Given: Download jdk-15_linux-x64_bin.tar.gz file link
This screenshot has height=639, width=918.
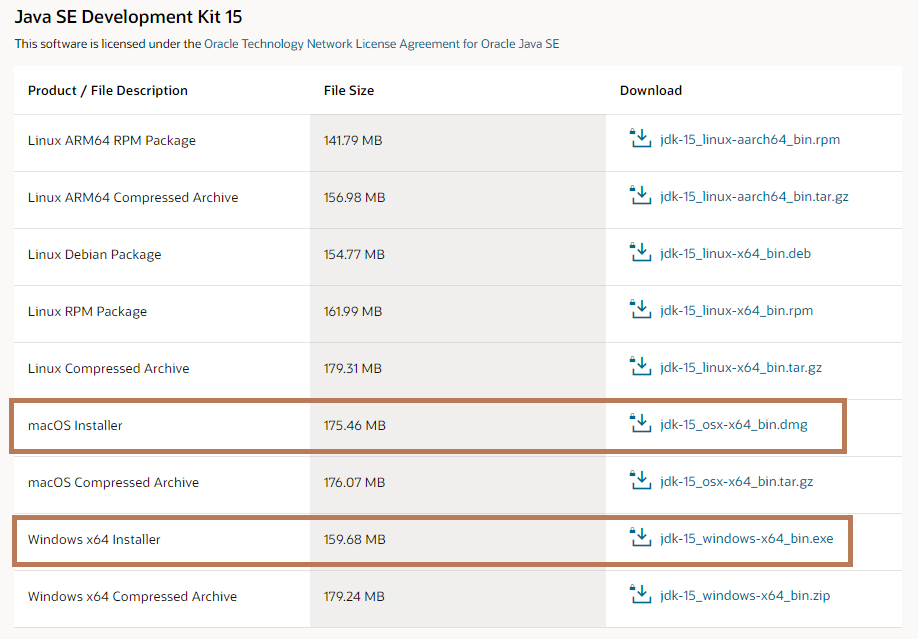Looking at the screenshot, I should pos(741,368).
